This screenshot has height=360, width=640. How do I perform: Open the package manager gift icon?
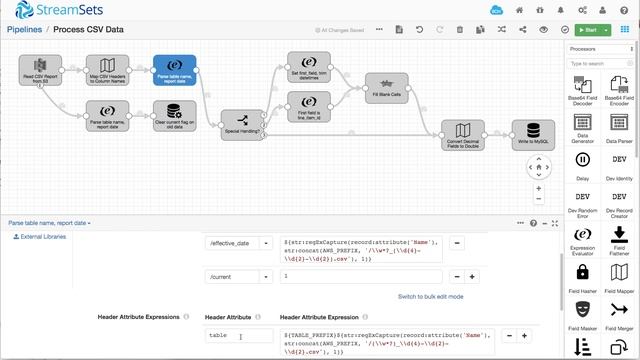tap(540, 10)
